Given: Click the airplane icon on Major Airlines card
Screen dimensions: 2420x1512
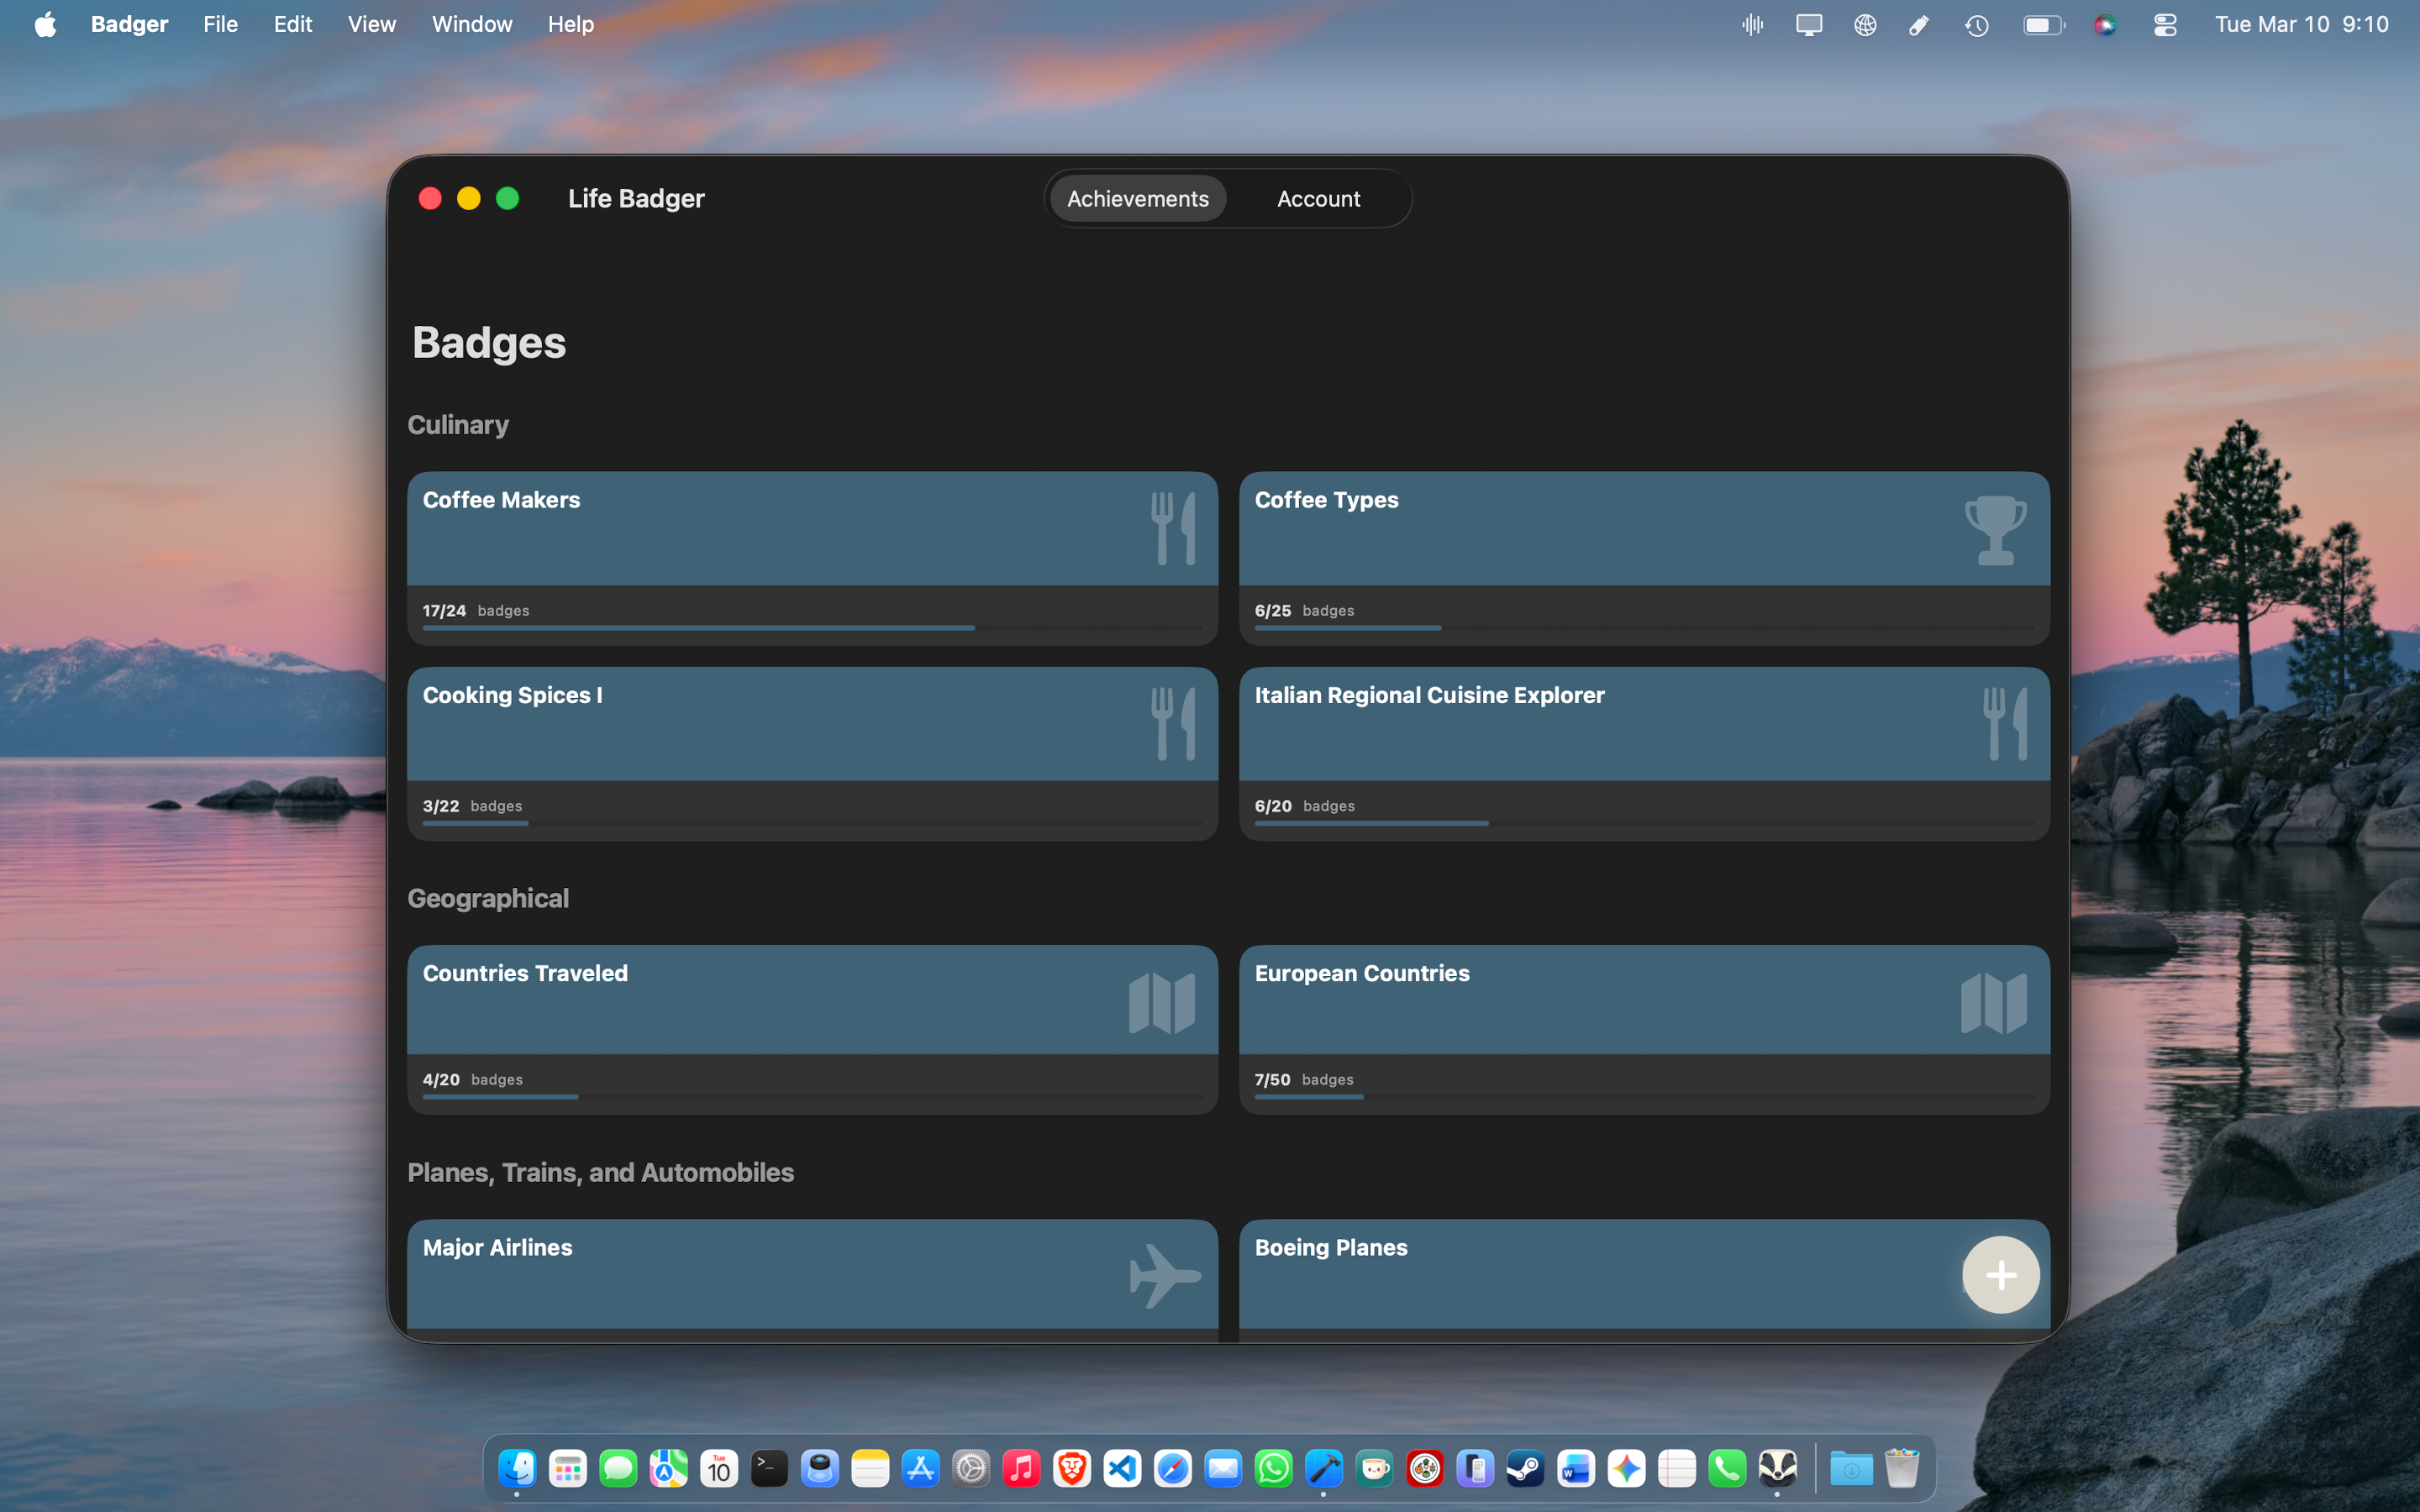Looking at the screenshot, I should pyautogui.click(x=1163, y=1275).
